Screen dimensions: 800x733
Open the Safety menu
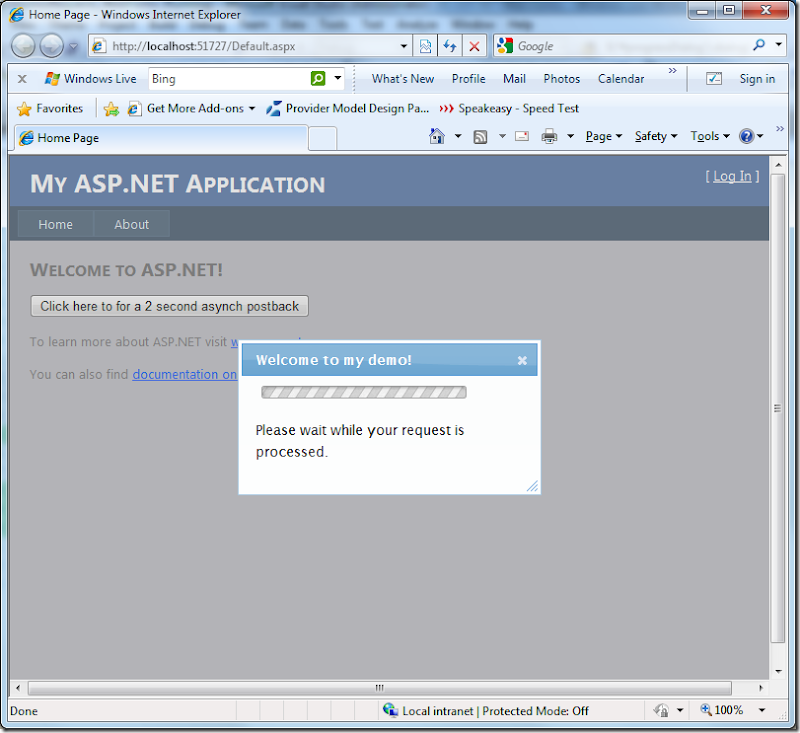(x=655, y=137)
